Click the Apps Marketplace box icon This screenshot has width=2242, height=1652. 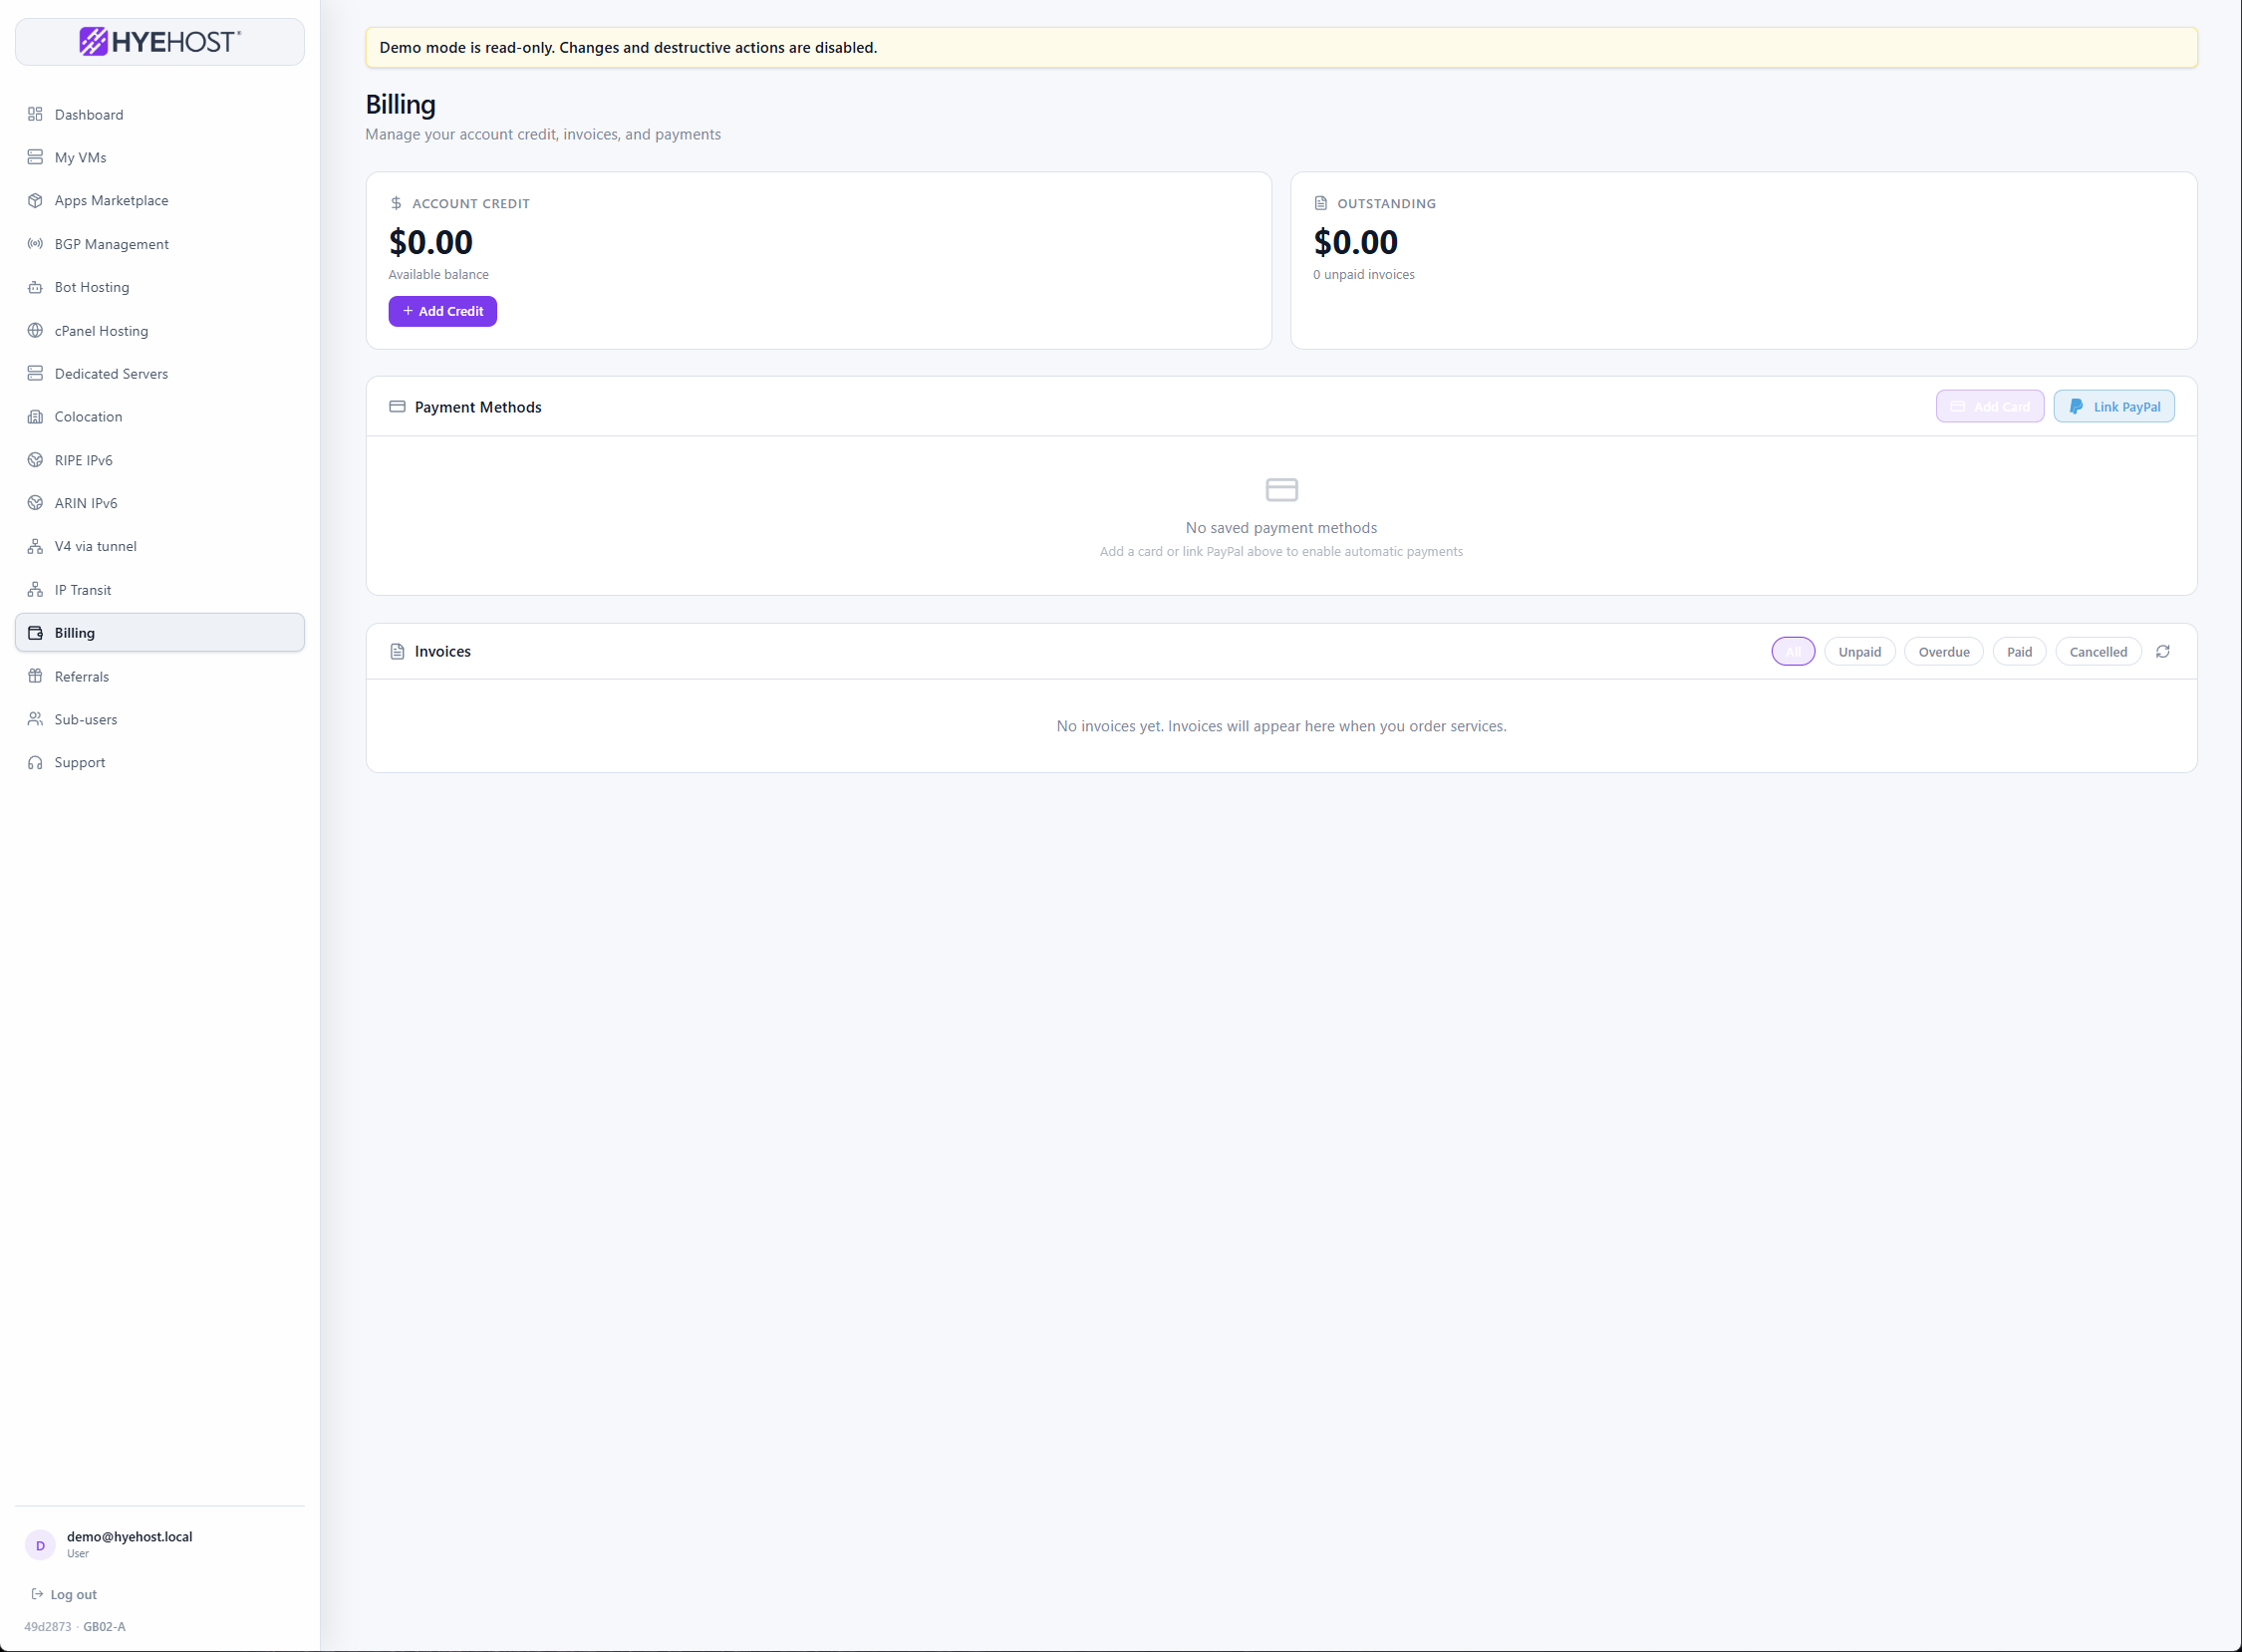35,200
